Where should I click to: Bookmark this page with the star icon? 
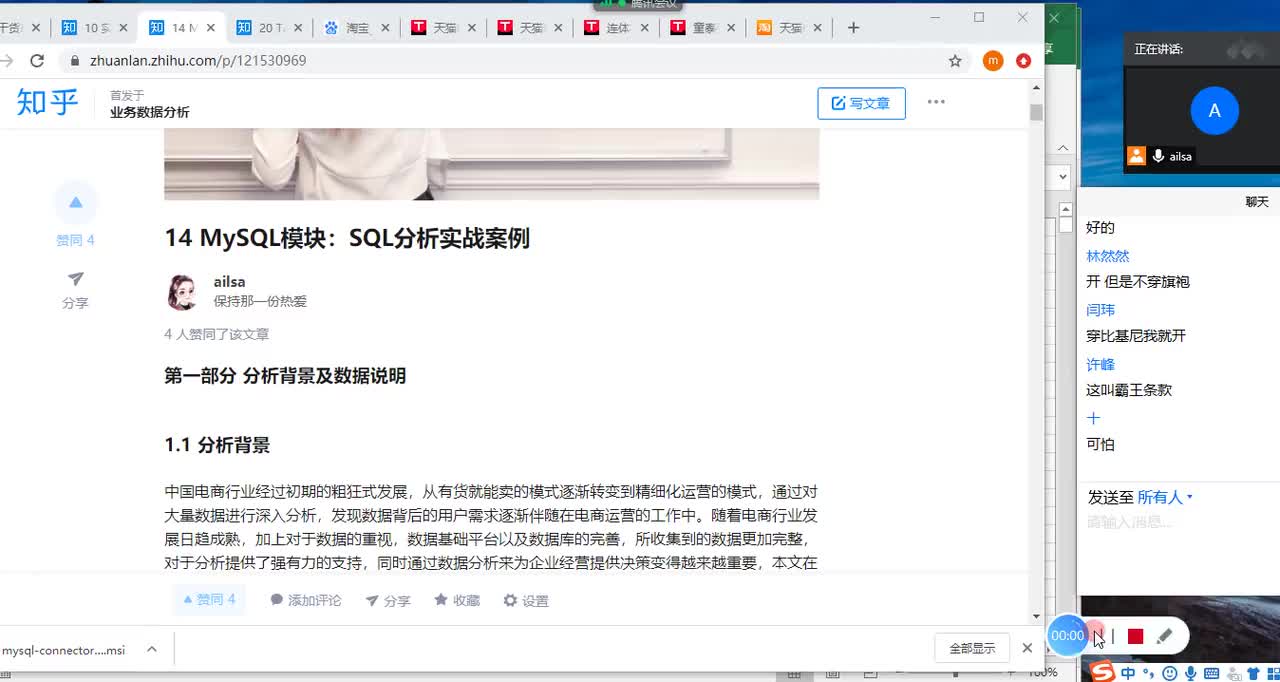click(x=955, y=61)
